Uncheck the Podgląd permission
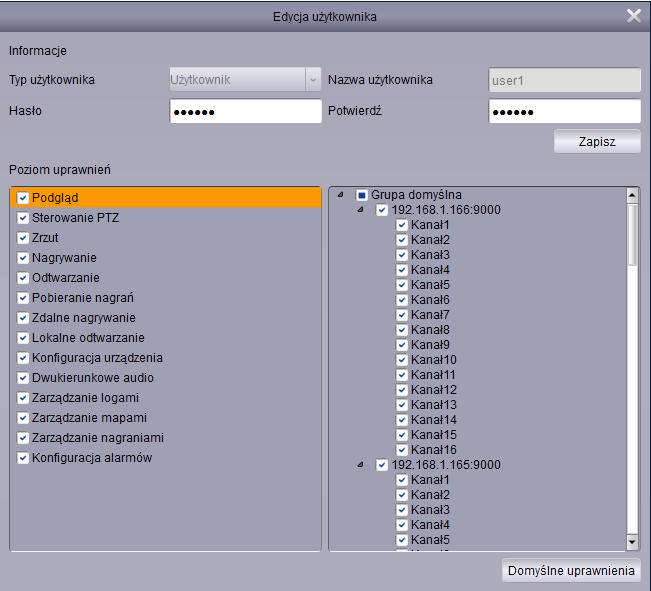Viewport: 651px width, 591px height. point(22,198)
